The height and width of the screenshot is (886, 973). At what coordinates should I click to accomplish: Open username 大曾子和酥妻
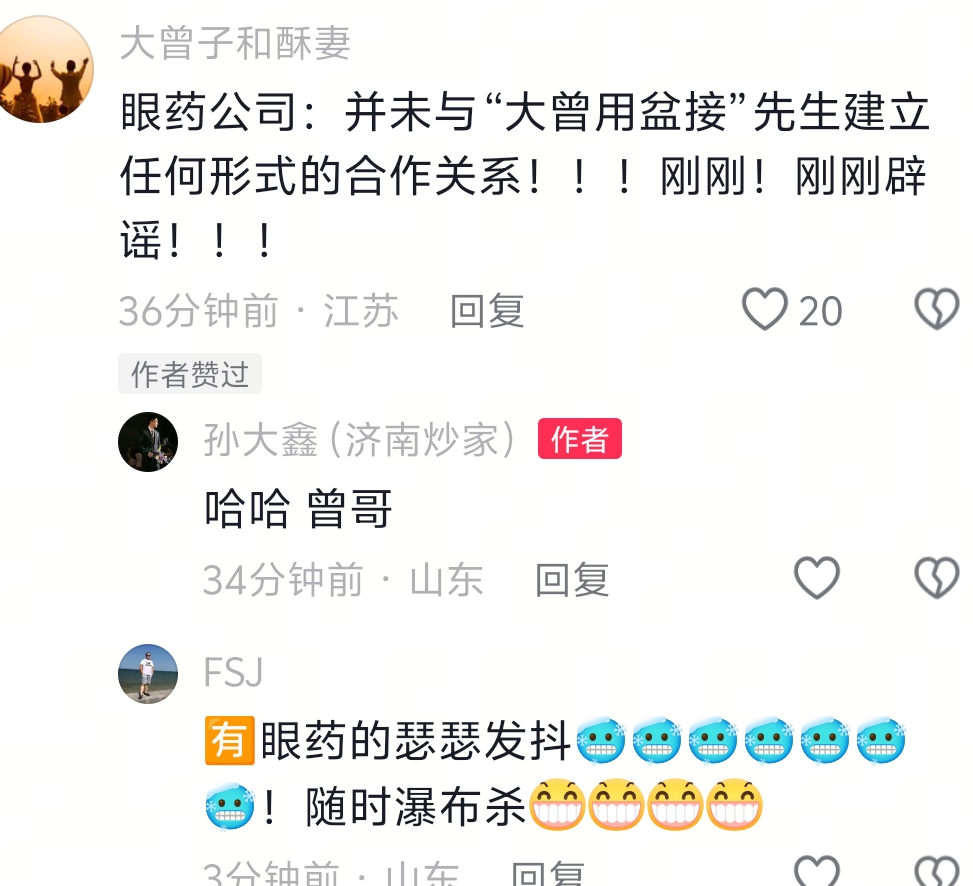pos(235,43)
